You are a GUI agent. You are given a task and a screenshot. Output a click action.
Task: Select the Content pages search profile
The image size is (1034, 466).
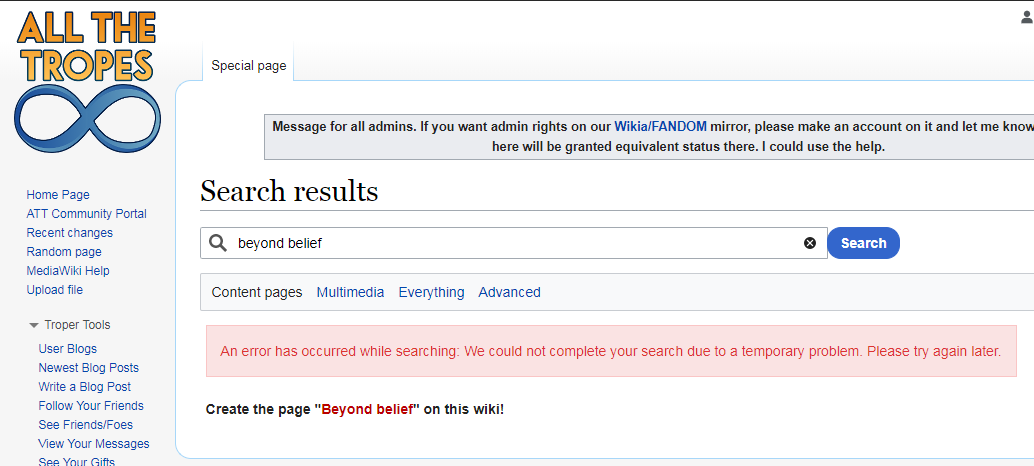point(257,292)
